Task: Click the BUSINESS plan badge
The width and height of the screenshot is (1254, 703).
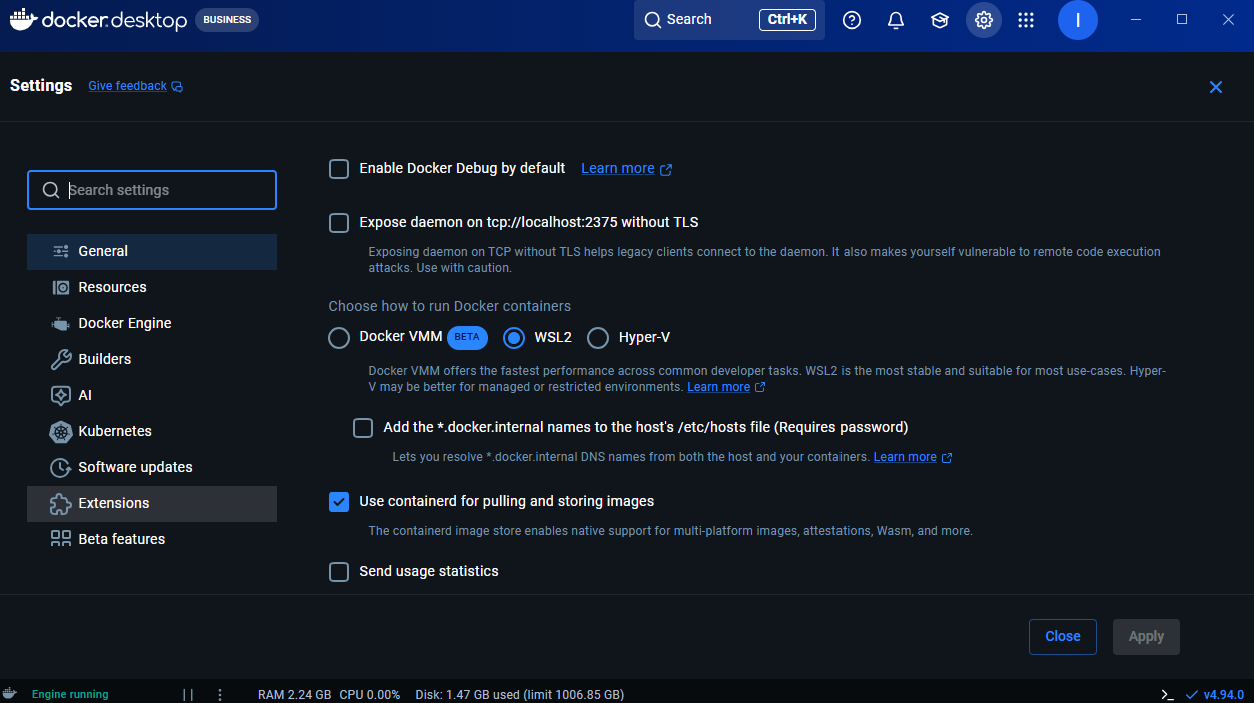Action: (227, 20)
